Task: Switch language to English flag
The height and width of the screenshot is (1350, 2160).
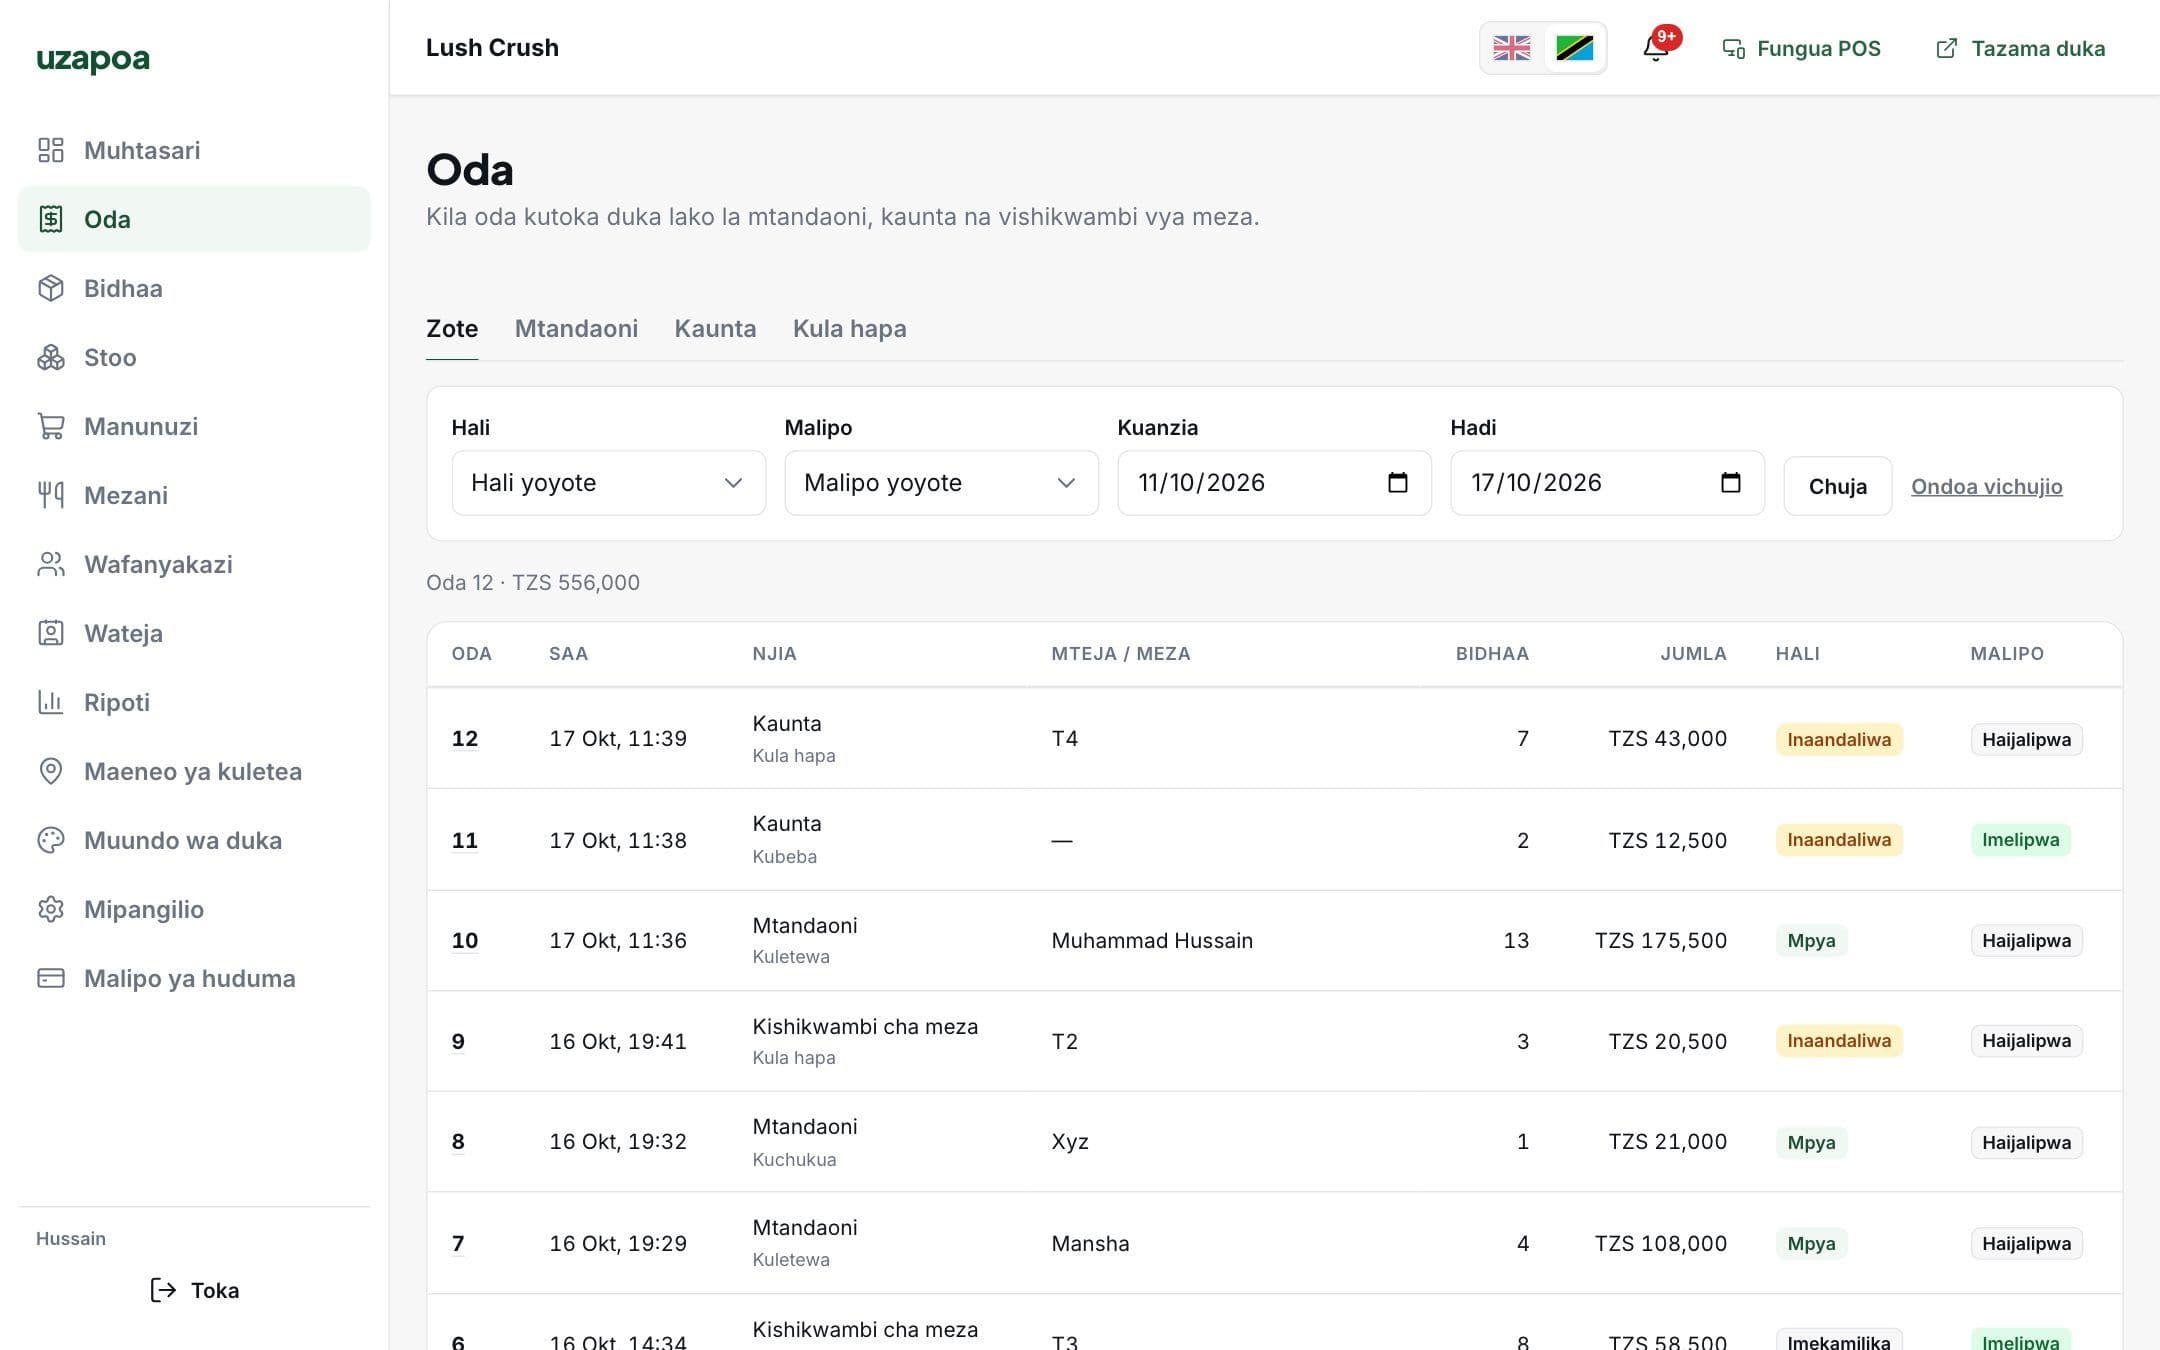Action: pyautogui.click(x=1512, y=48)
